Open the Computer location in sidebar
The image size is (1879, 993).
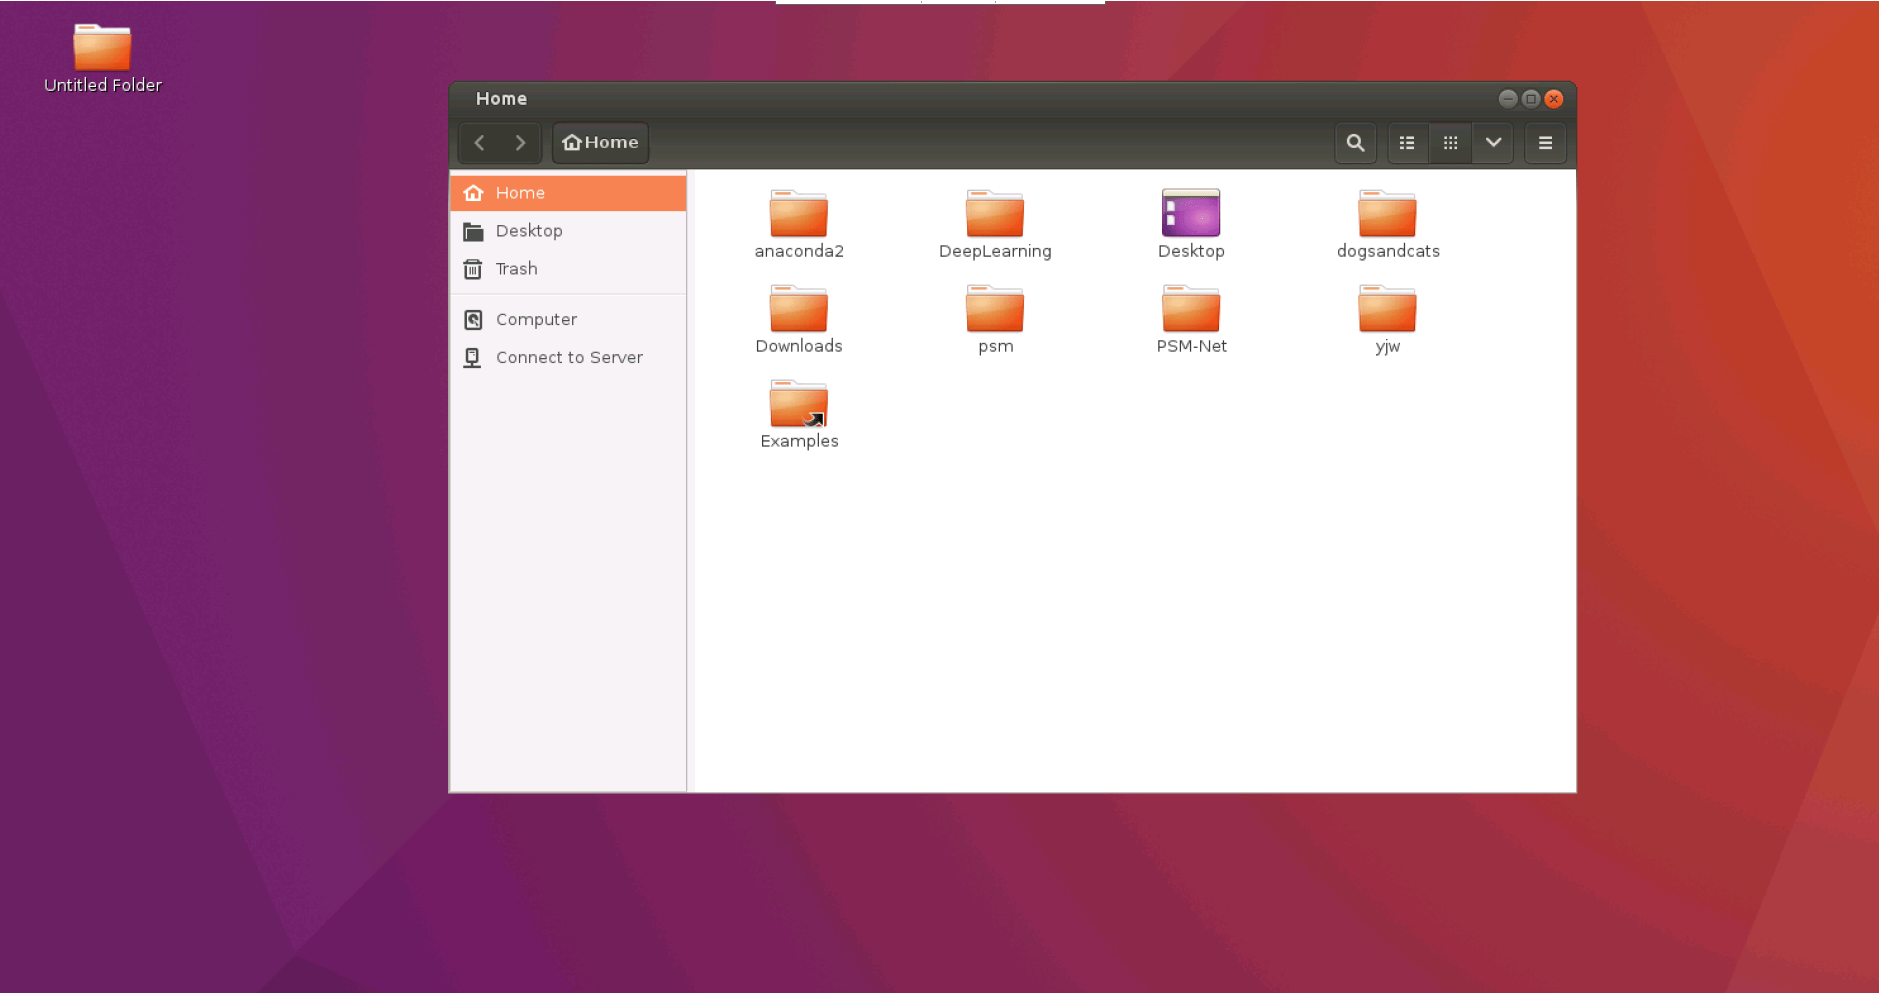tap(536, 318)
